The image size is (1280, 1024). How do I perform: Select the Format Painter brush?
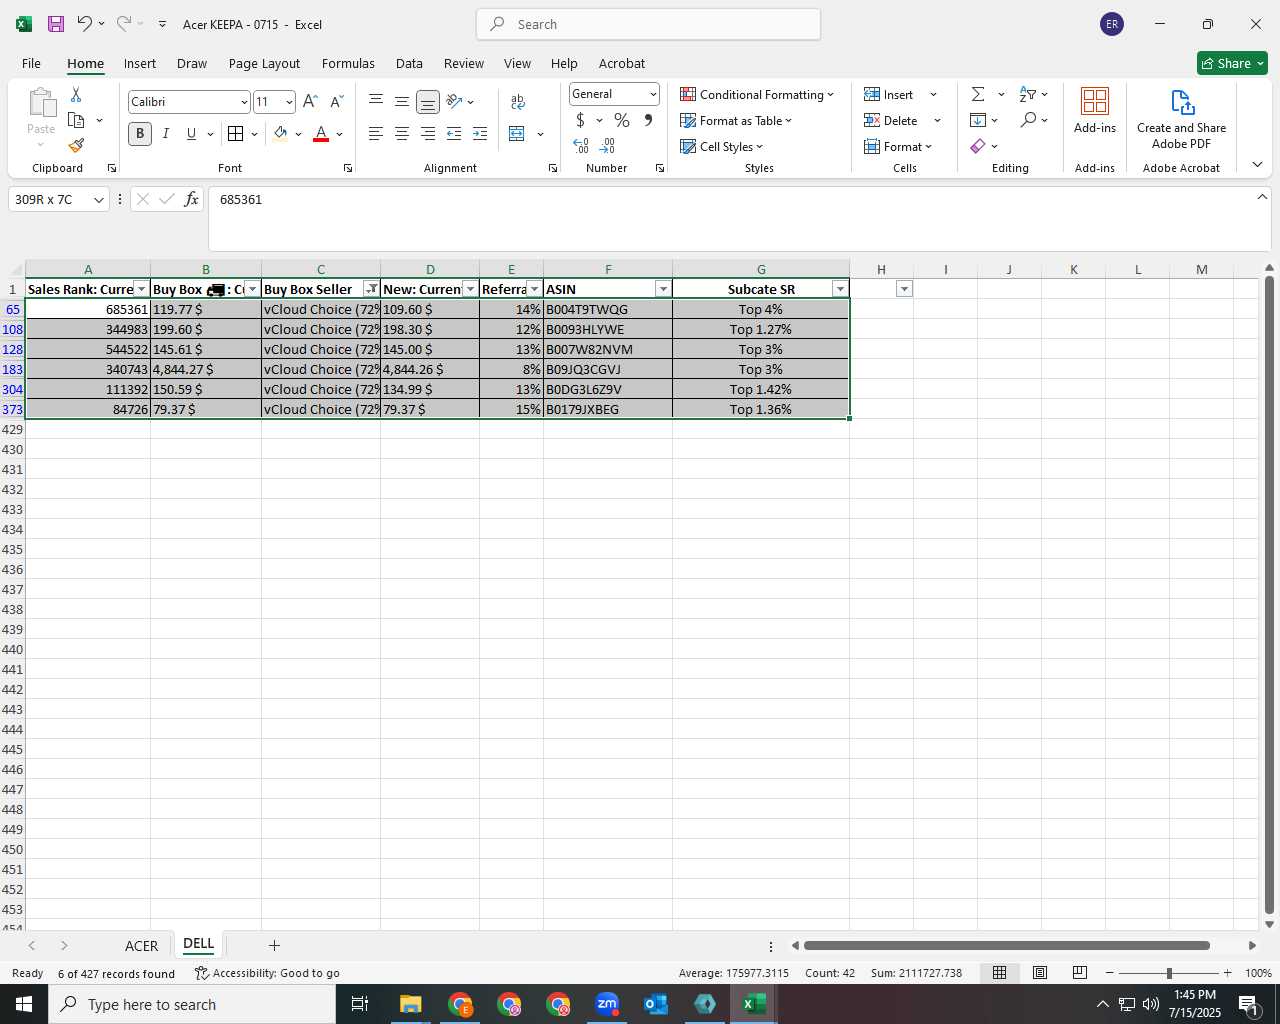point(76,145)
